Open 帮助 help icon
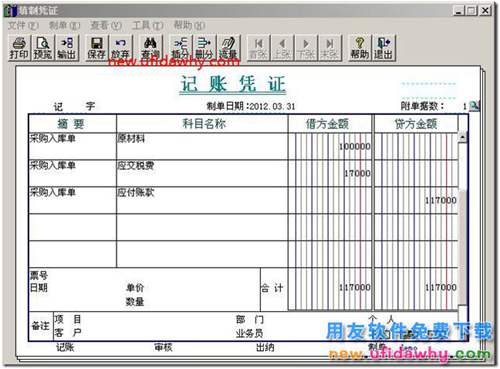Viewport: 500px width, 369px height. tap(360, 48)
